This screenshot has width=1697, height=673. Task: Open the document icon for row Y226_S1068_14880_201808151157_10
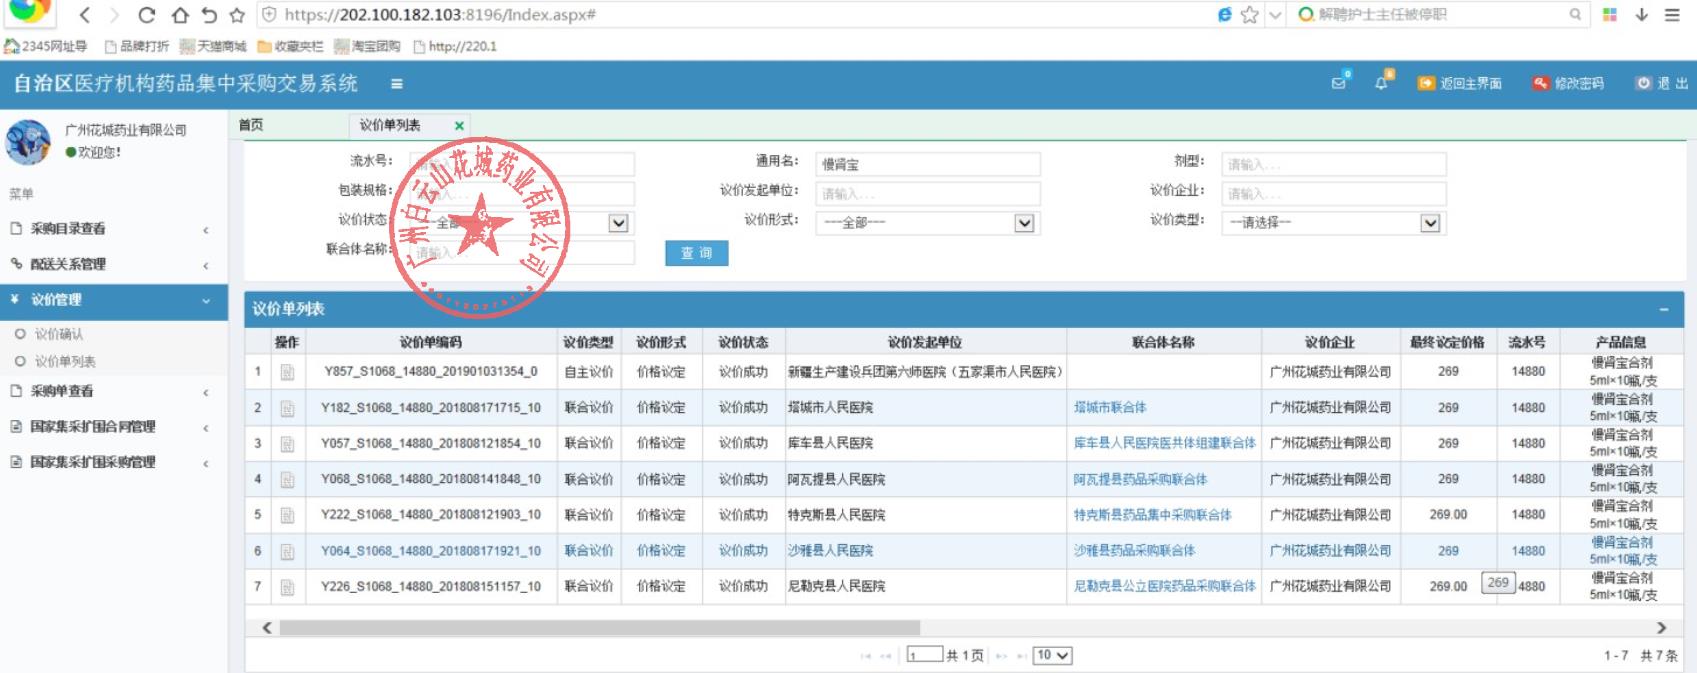point(287,587)
